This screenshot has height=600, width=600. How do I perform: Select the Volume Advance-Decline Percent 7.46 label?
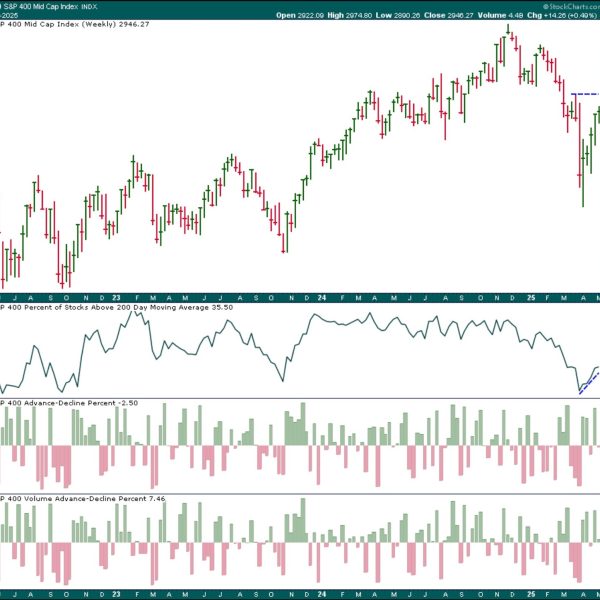83,499
